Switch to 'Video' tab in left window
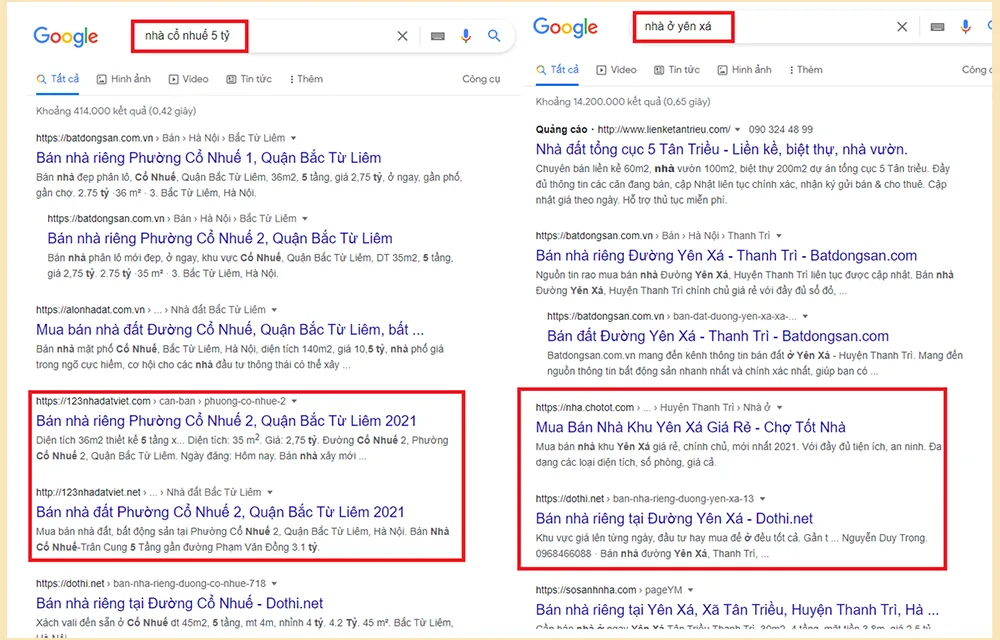The height and width of the screenshot is (640, 1000). click(x=189, y=79)
